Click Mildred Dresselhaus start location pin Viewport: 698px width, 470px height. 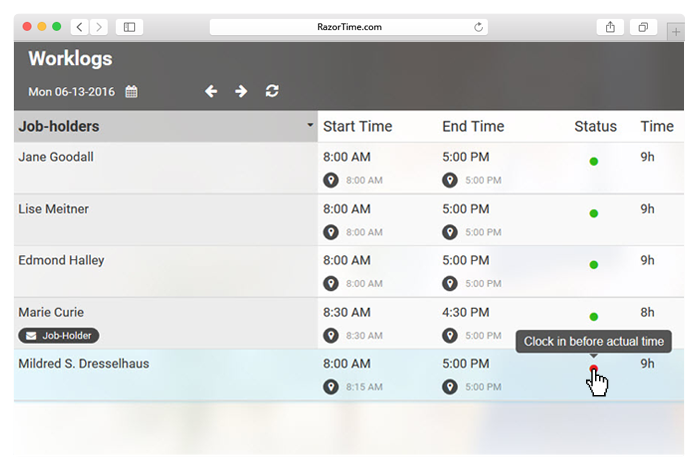point(331,387)
